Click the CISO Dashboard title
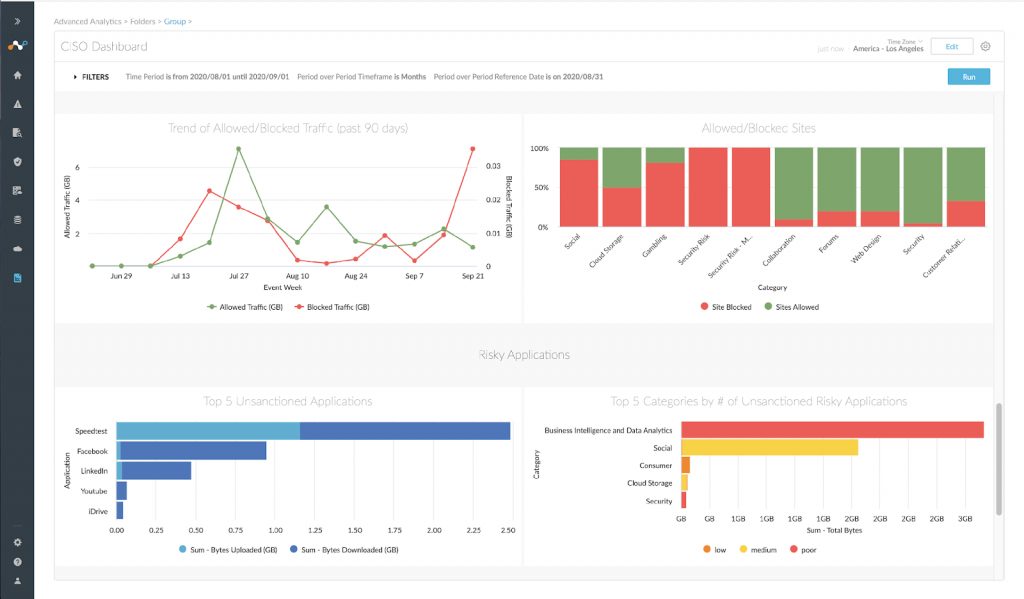The image size is (1024, 599). [104, 46]
